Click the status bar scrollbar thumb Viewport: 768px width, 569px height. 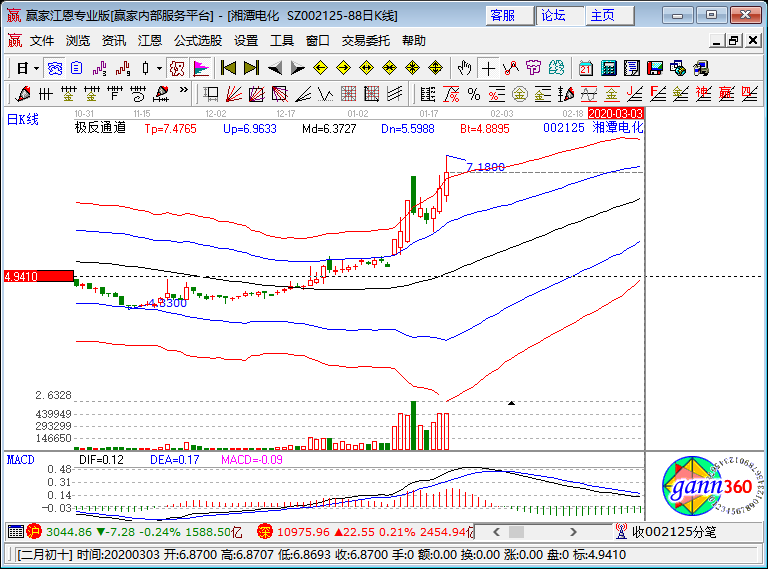coord(516,532)
